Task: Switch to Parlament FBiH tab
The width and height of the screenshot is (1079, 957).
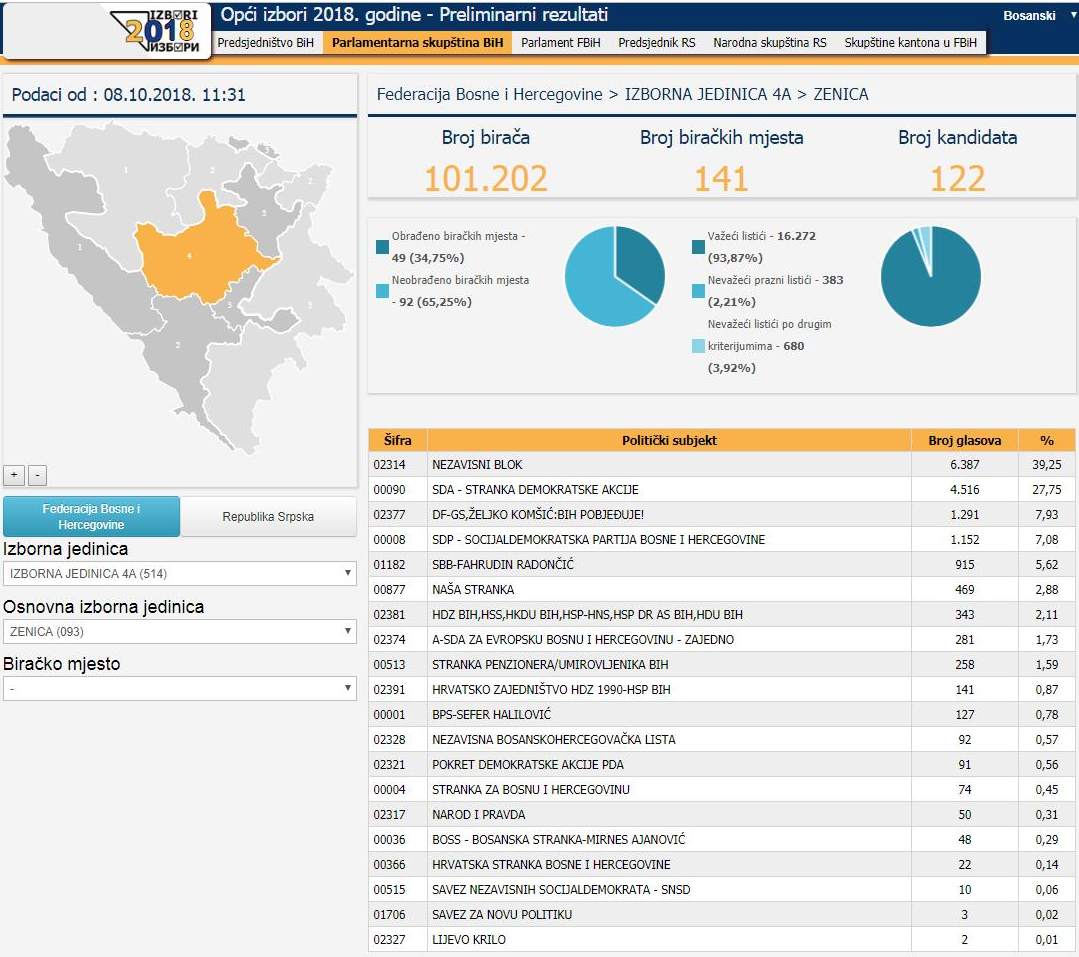Action: click(560, 43)
